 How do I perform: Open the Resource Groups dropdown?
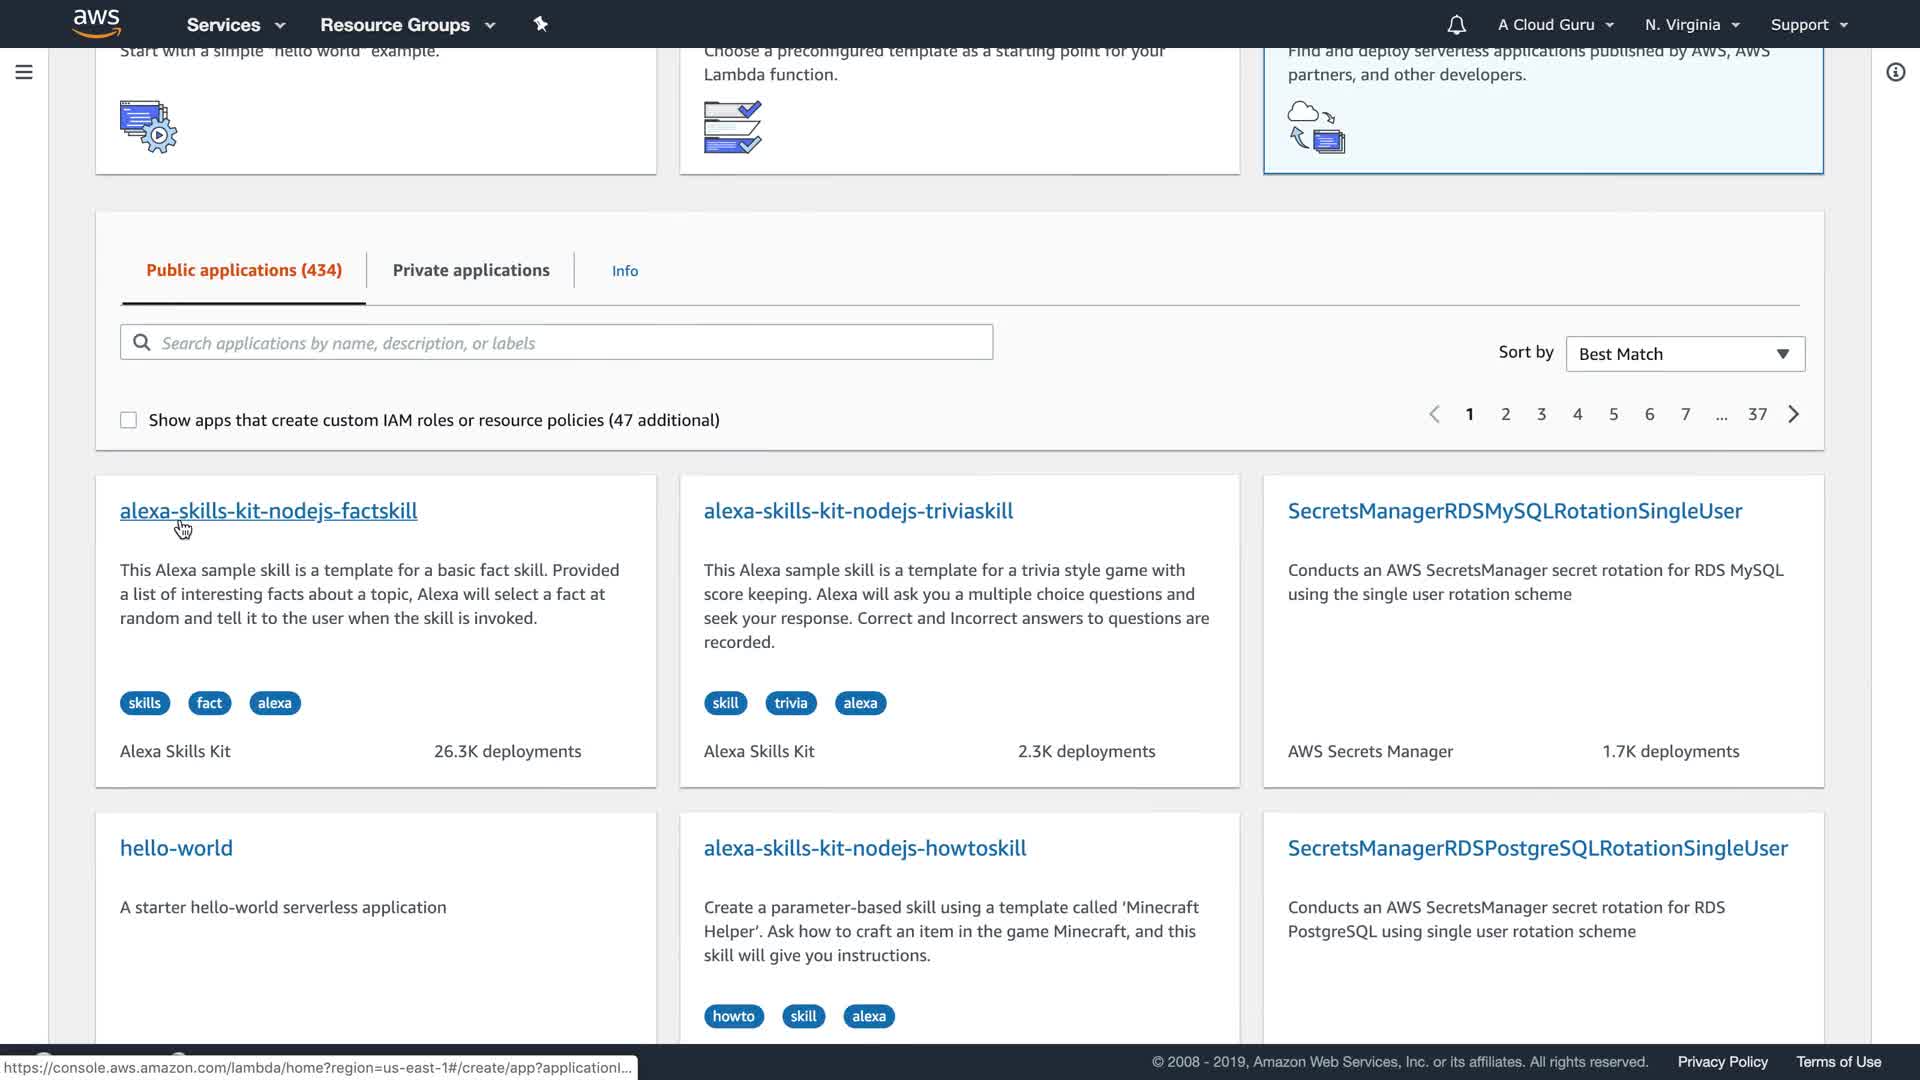point(407,25)
